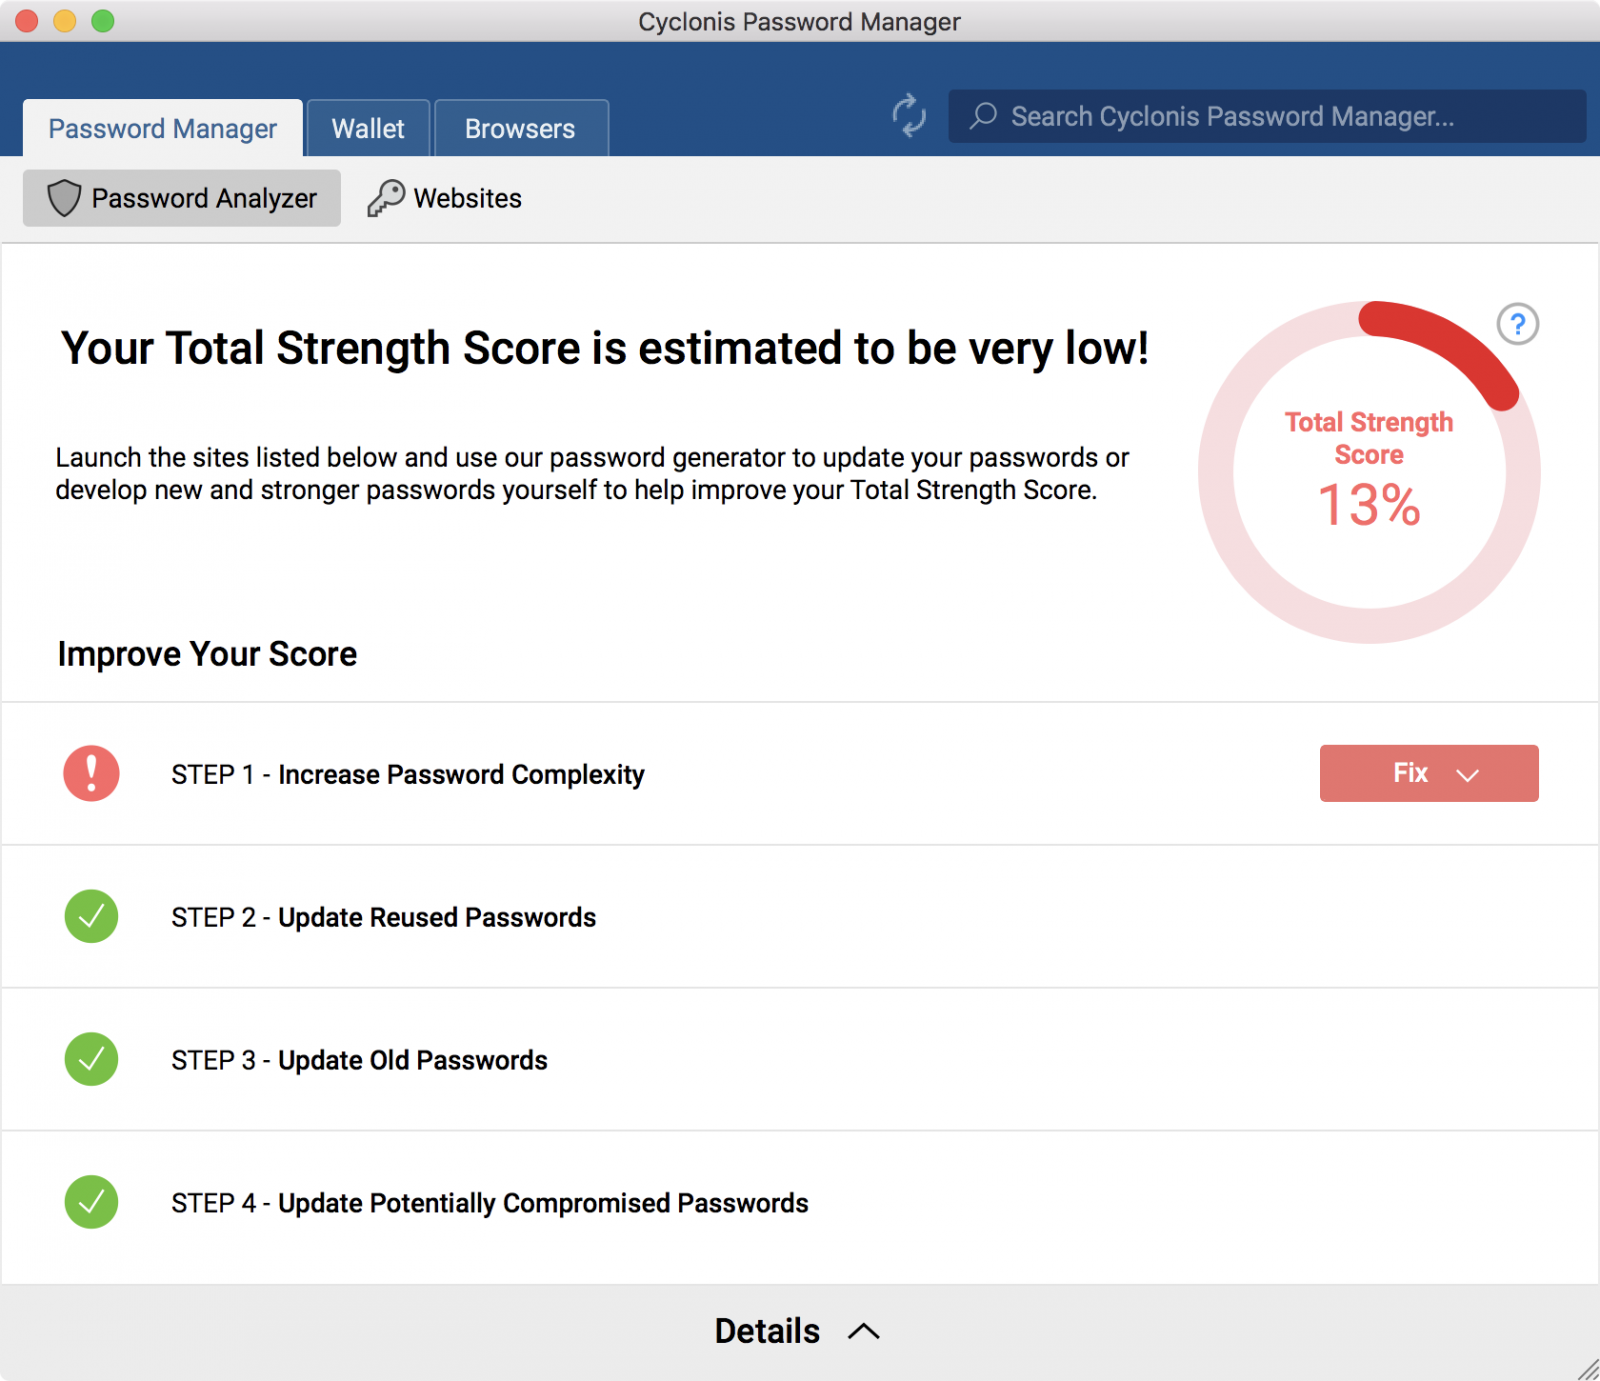
Task: Select Step 2 Update Reused Passwords text
Action: pyautogui.click(x=384, y=917)
